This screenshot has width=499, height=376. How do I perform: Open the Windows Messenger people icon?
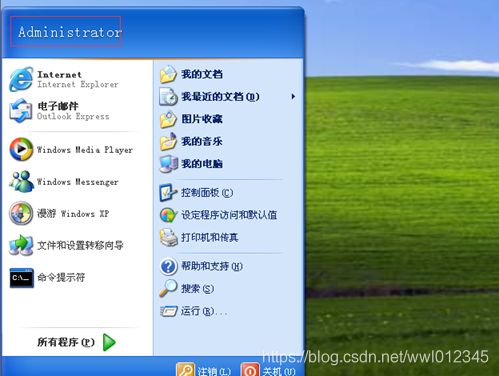click(21, 181)
